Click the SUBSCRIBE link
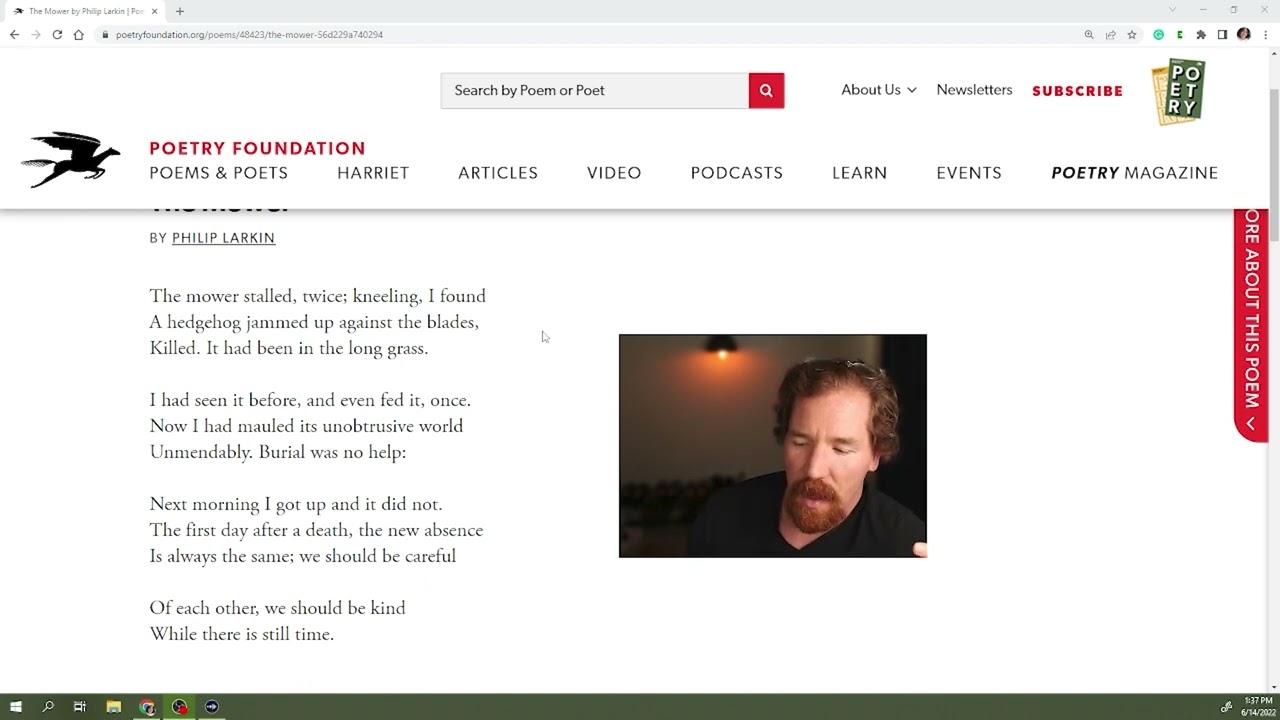Viewport: 1280px width, 720px height. coord(1077,91)
